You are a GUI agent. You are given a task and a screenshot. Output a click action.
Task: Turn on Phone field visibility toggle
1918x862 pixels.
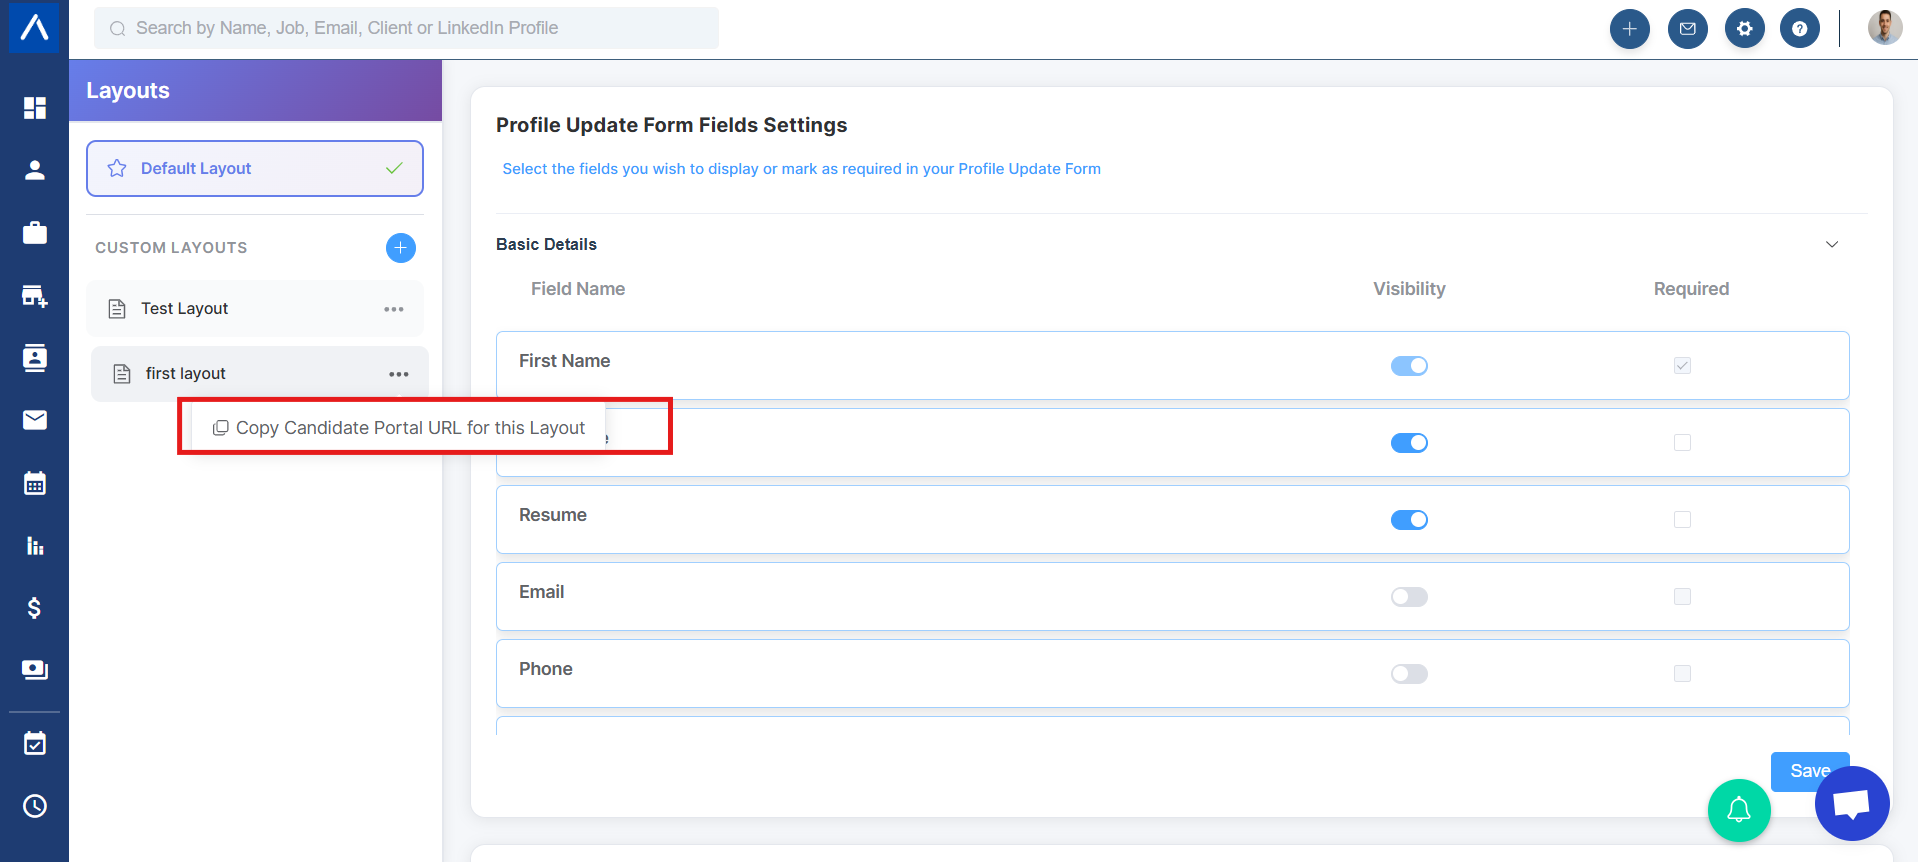tap(1409, 674)
